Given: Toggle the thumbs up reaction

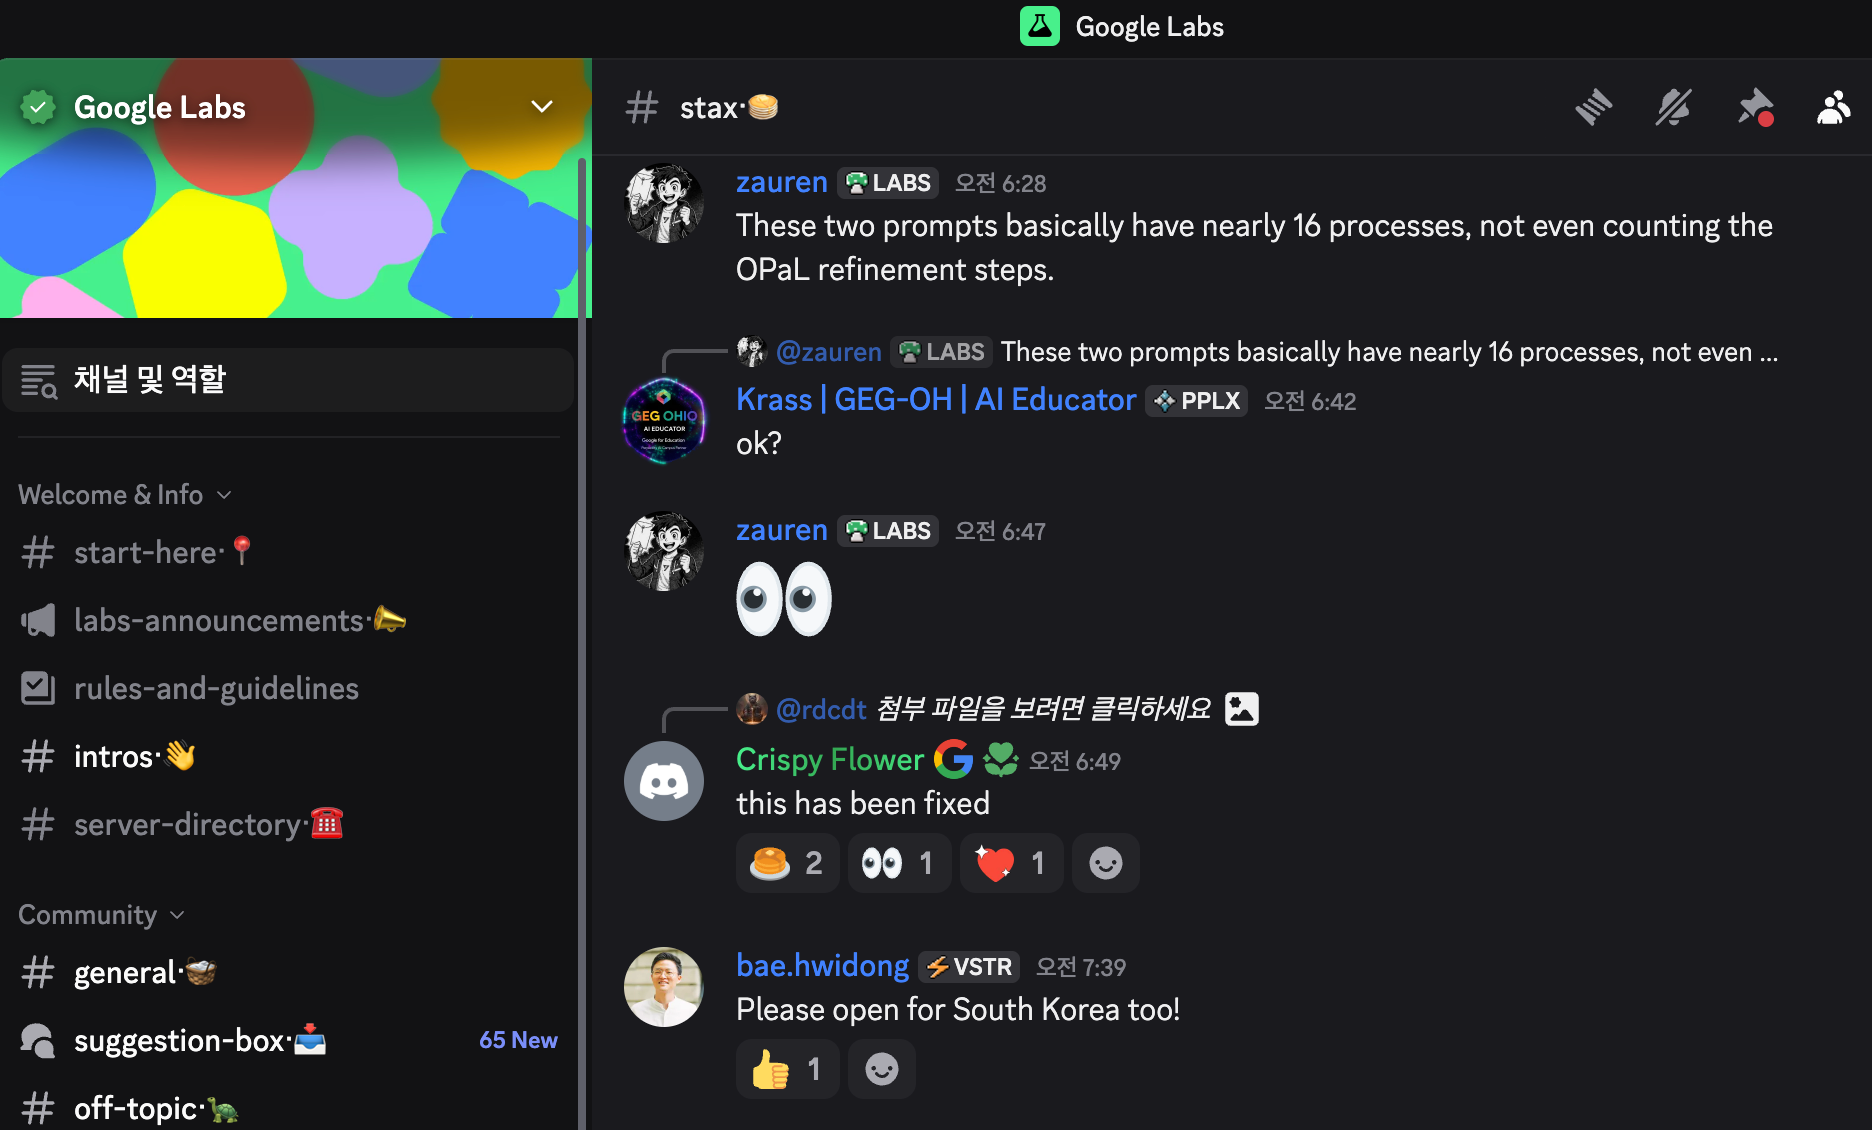Looking at the screenshot, I should 787,1069.
